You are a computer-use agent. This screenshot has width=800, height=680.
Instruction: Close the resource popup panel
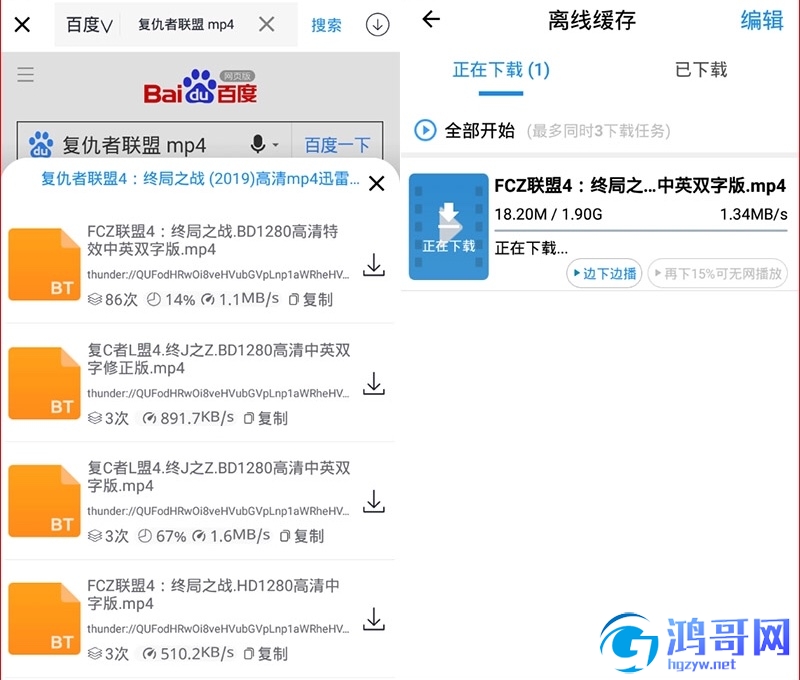tap(377, 183)
